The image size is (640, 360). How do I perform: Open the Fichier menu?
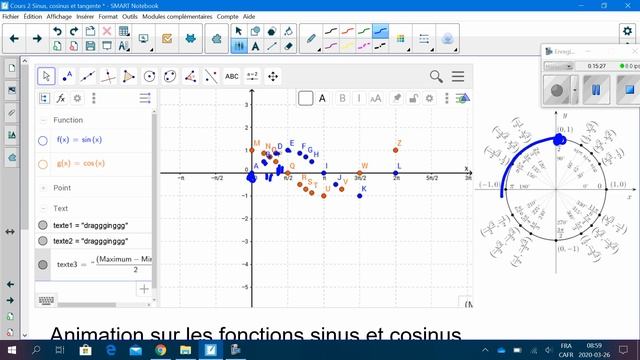tap(11, 17)
